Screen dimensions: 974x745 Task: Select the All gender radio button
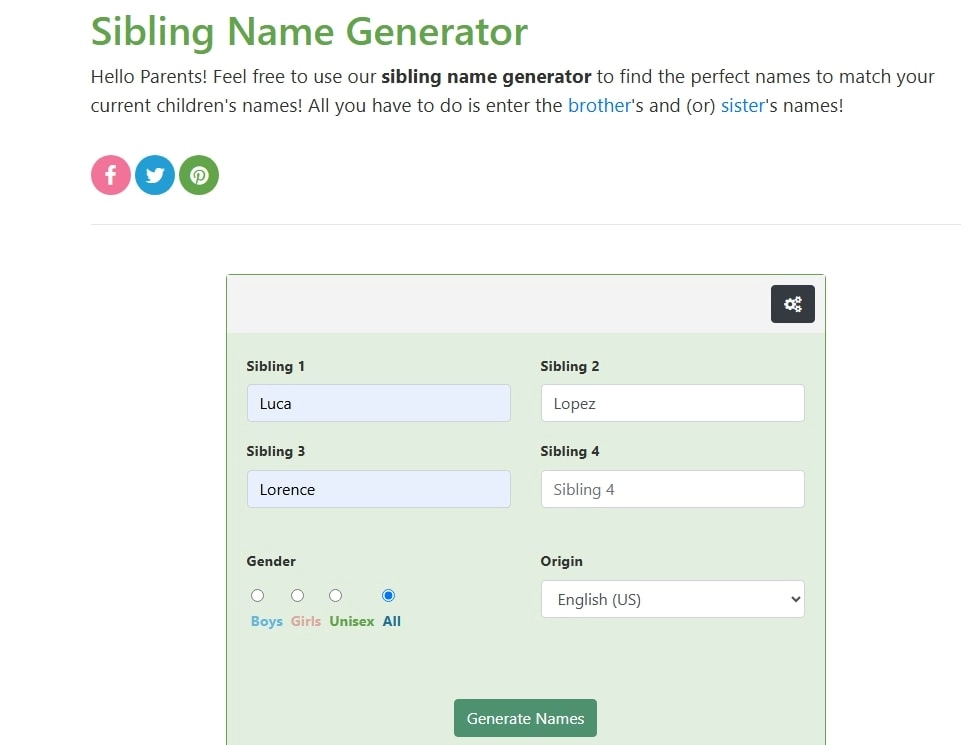click(x=389, y=596)
